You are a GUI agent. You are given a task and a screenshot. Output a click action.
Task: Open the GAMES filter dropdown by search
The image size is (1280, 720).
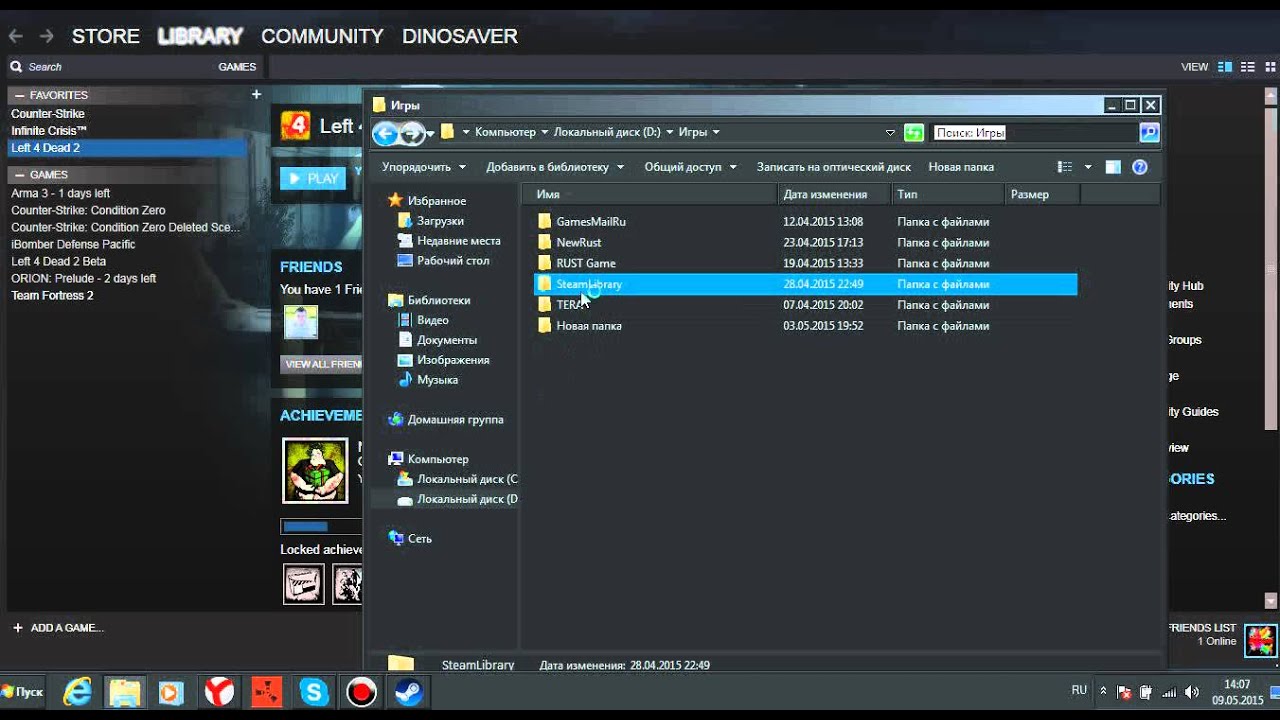237,67
